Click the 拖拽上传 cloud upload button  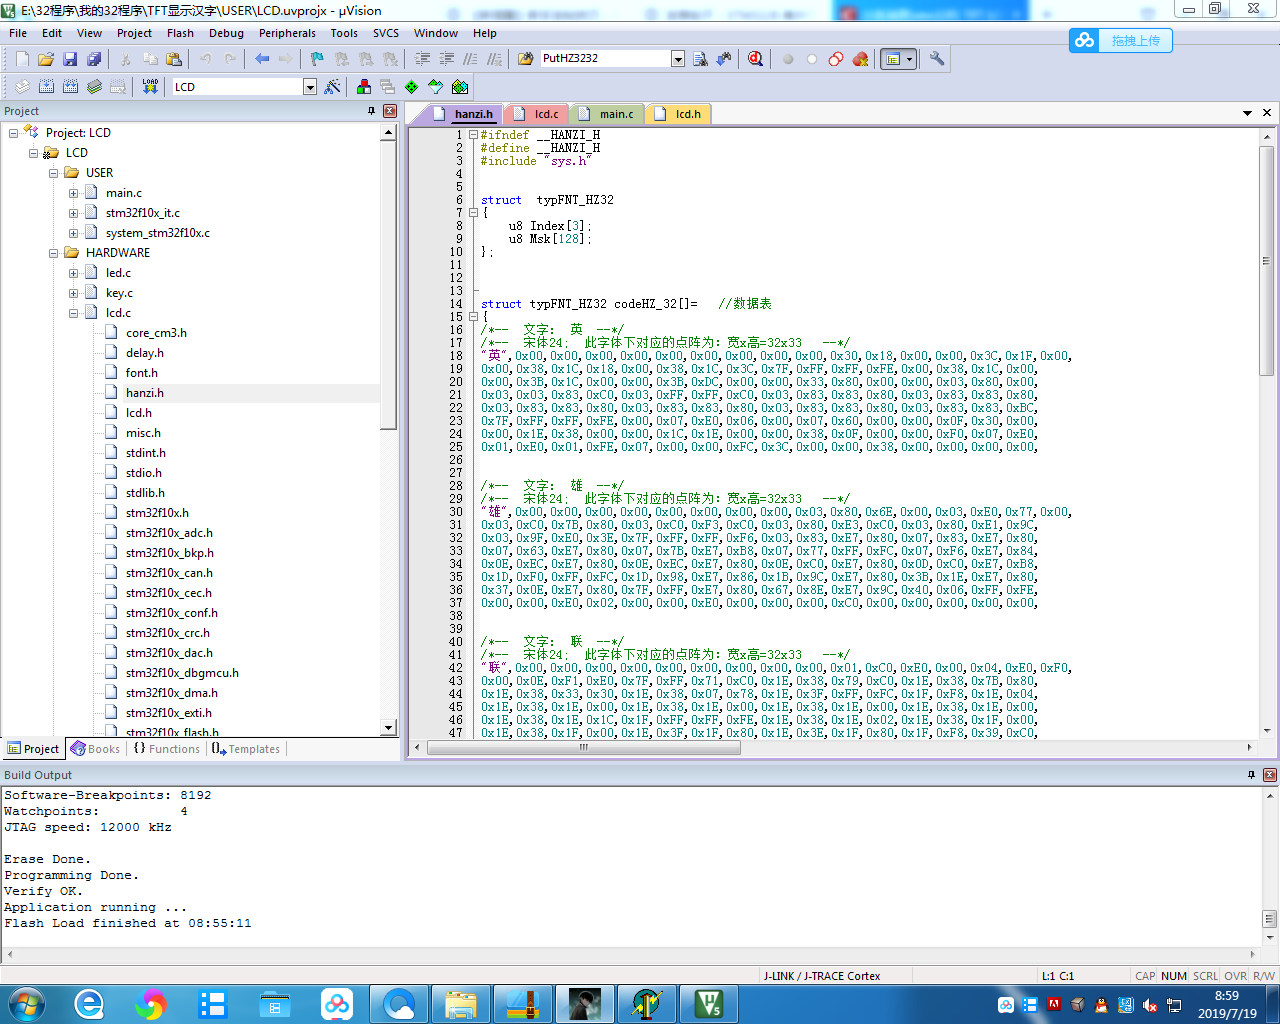[1120, 41]
